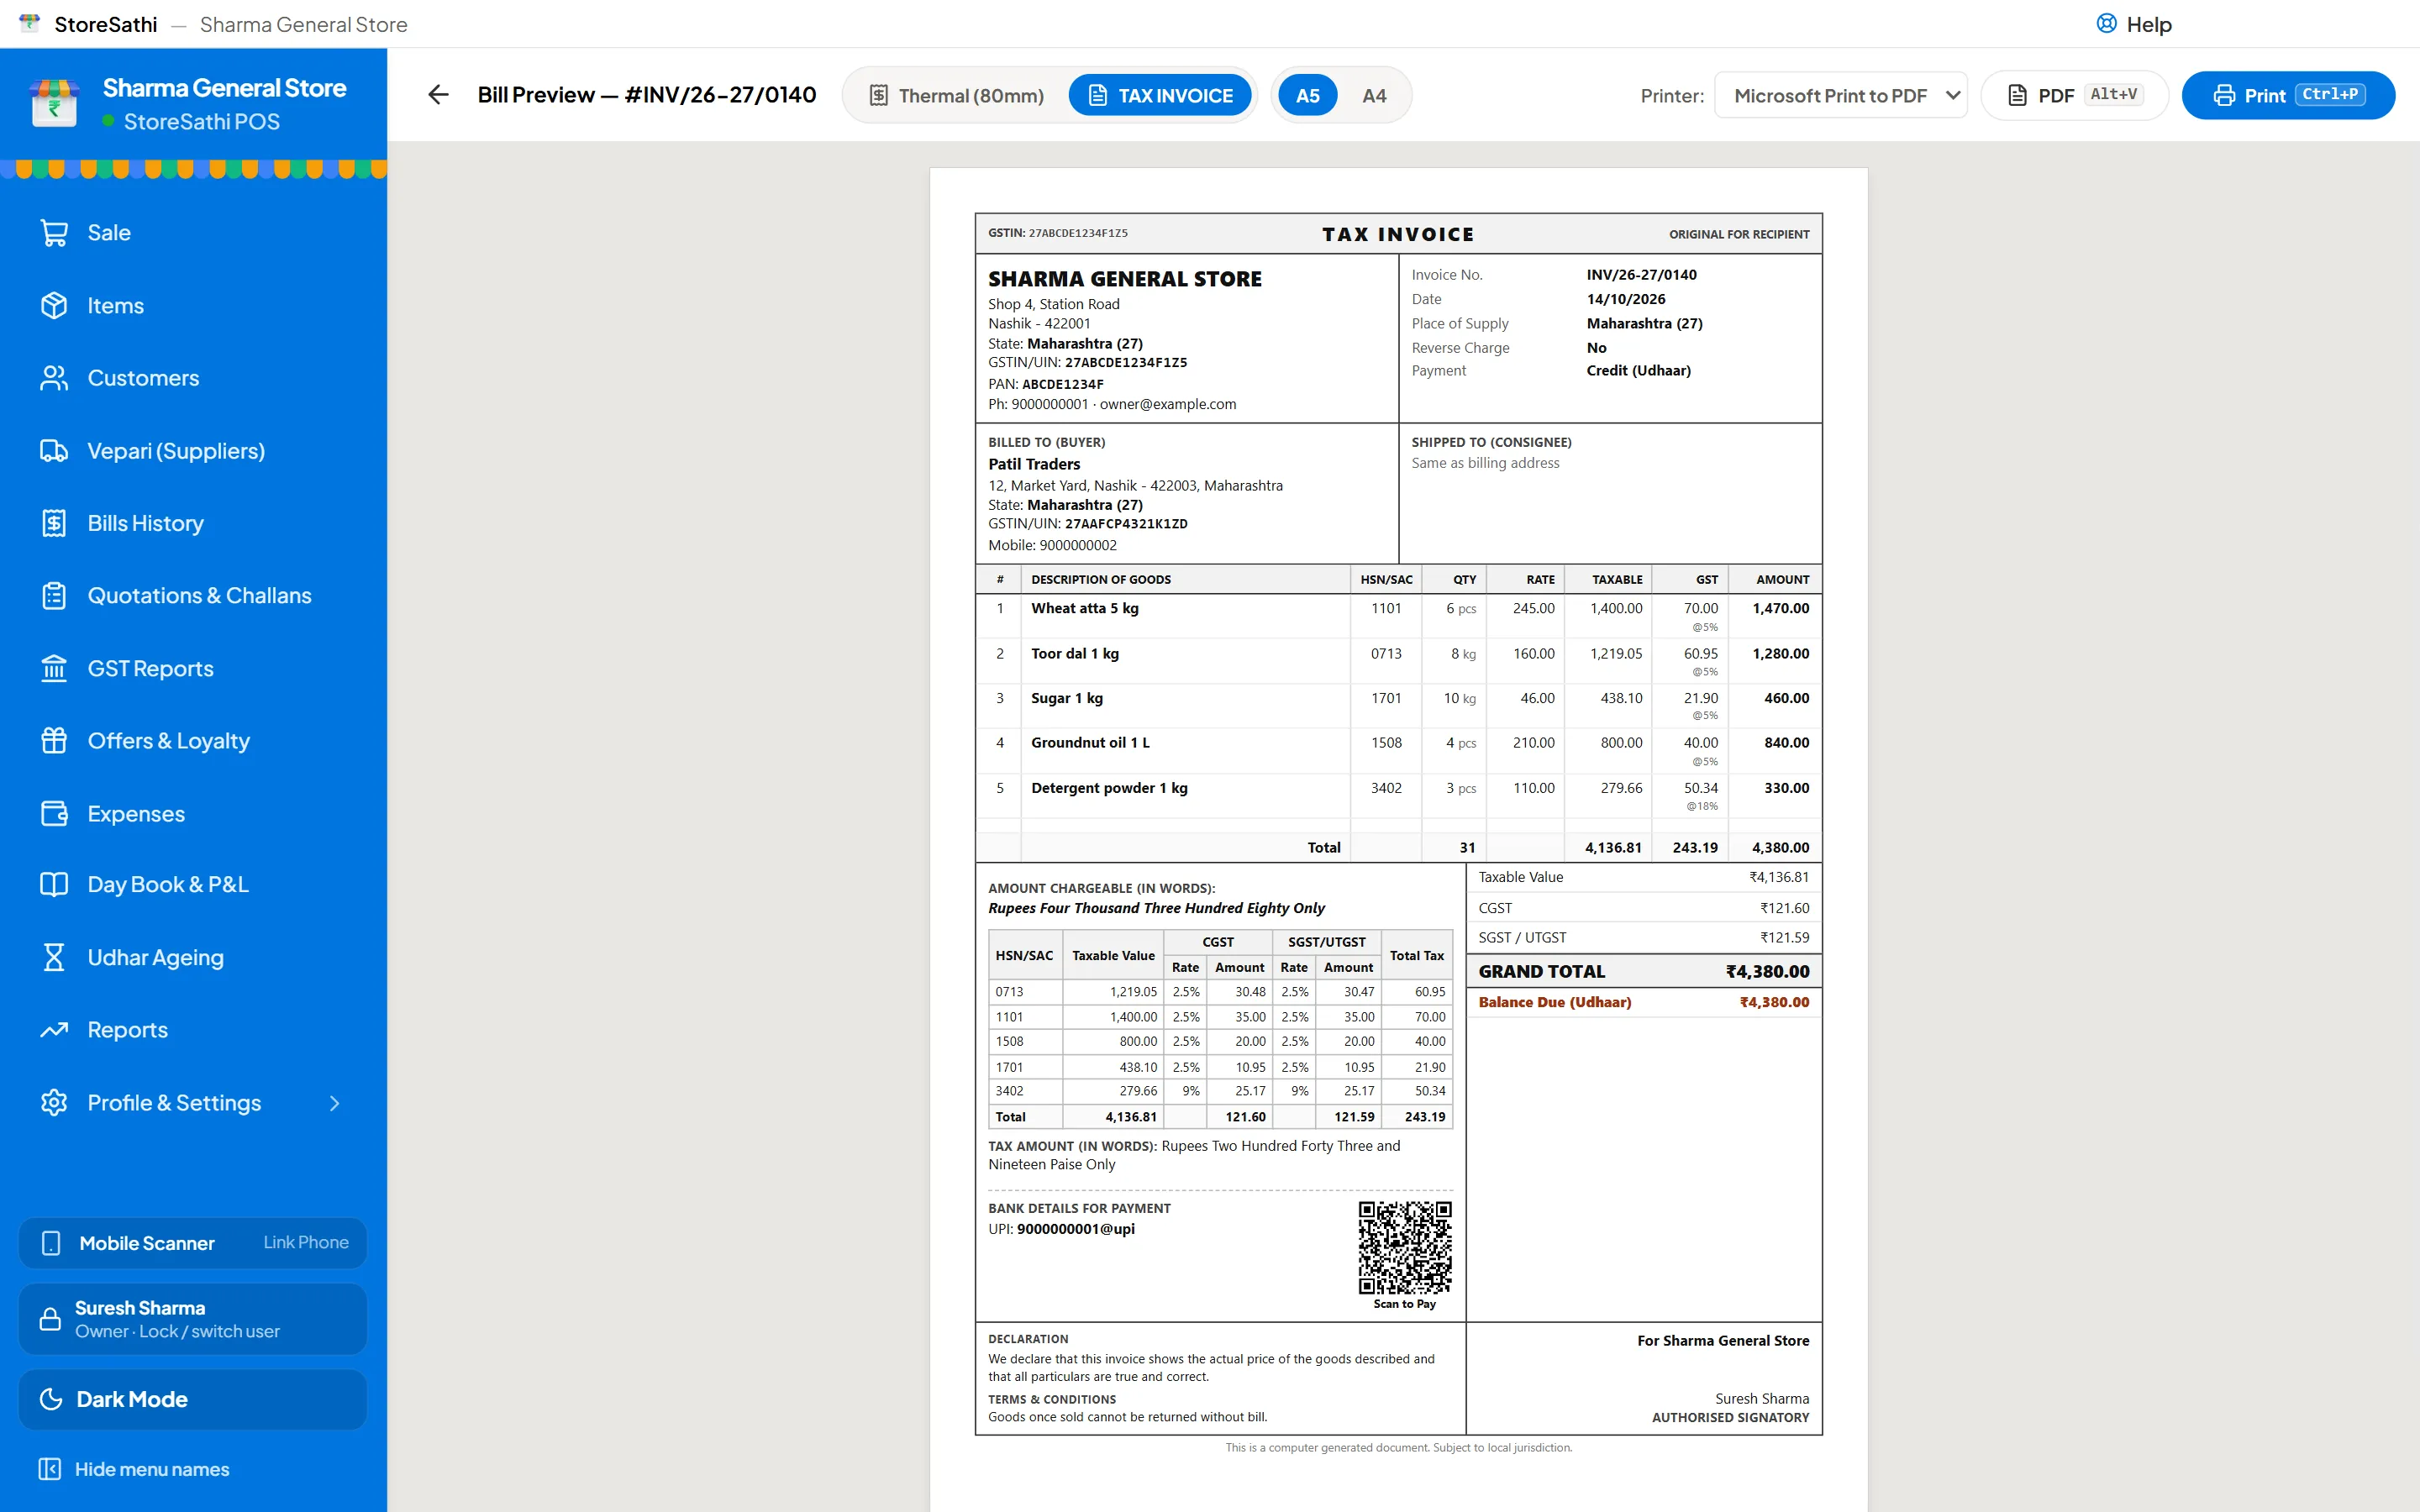Lock or switch user Suresh Sharma
This screenshot has width=2420, height=1512.
(x=193, y=1319)
